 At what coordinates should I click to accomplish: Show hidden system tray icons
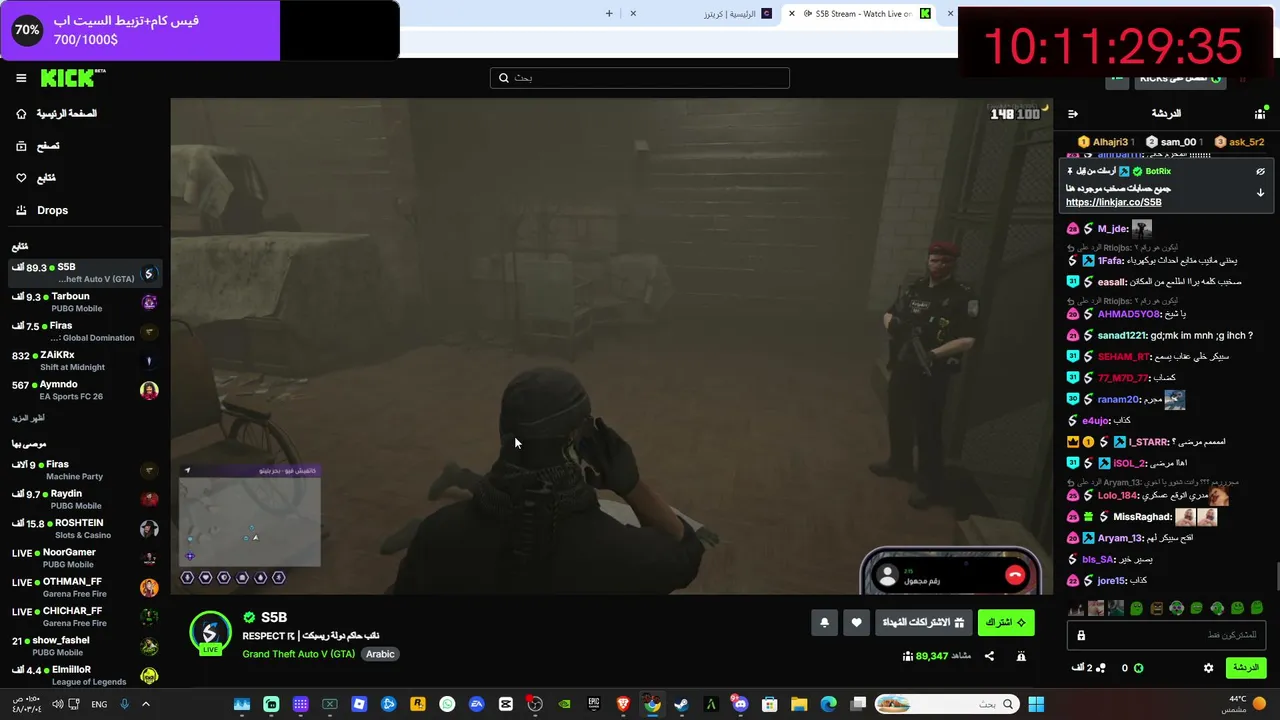click(x=145, y=704)
